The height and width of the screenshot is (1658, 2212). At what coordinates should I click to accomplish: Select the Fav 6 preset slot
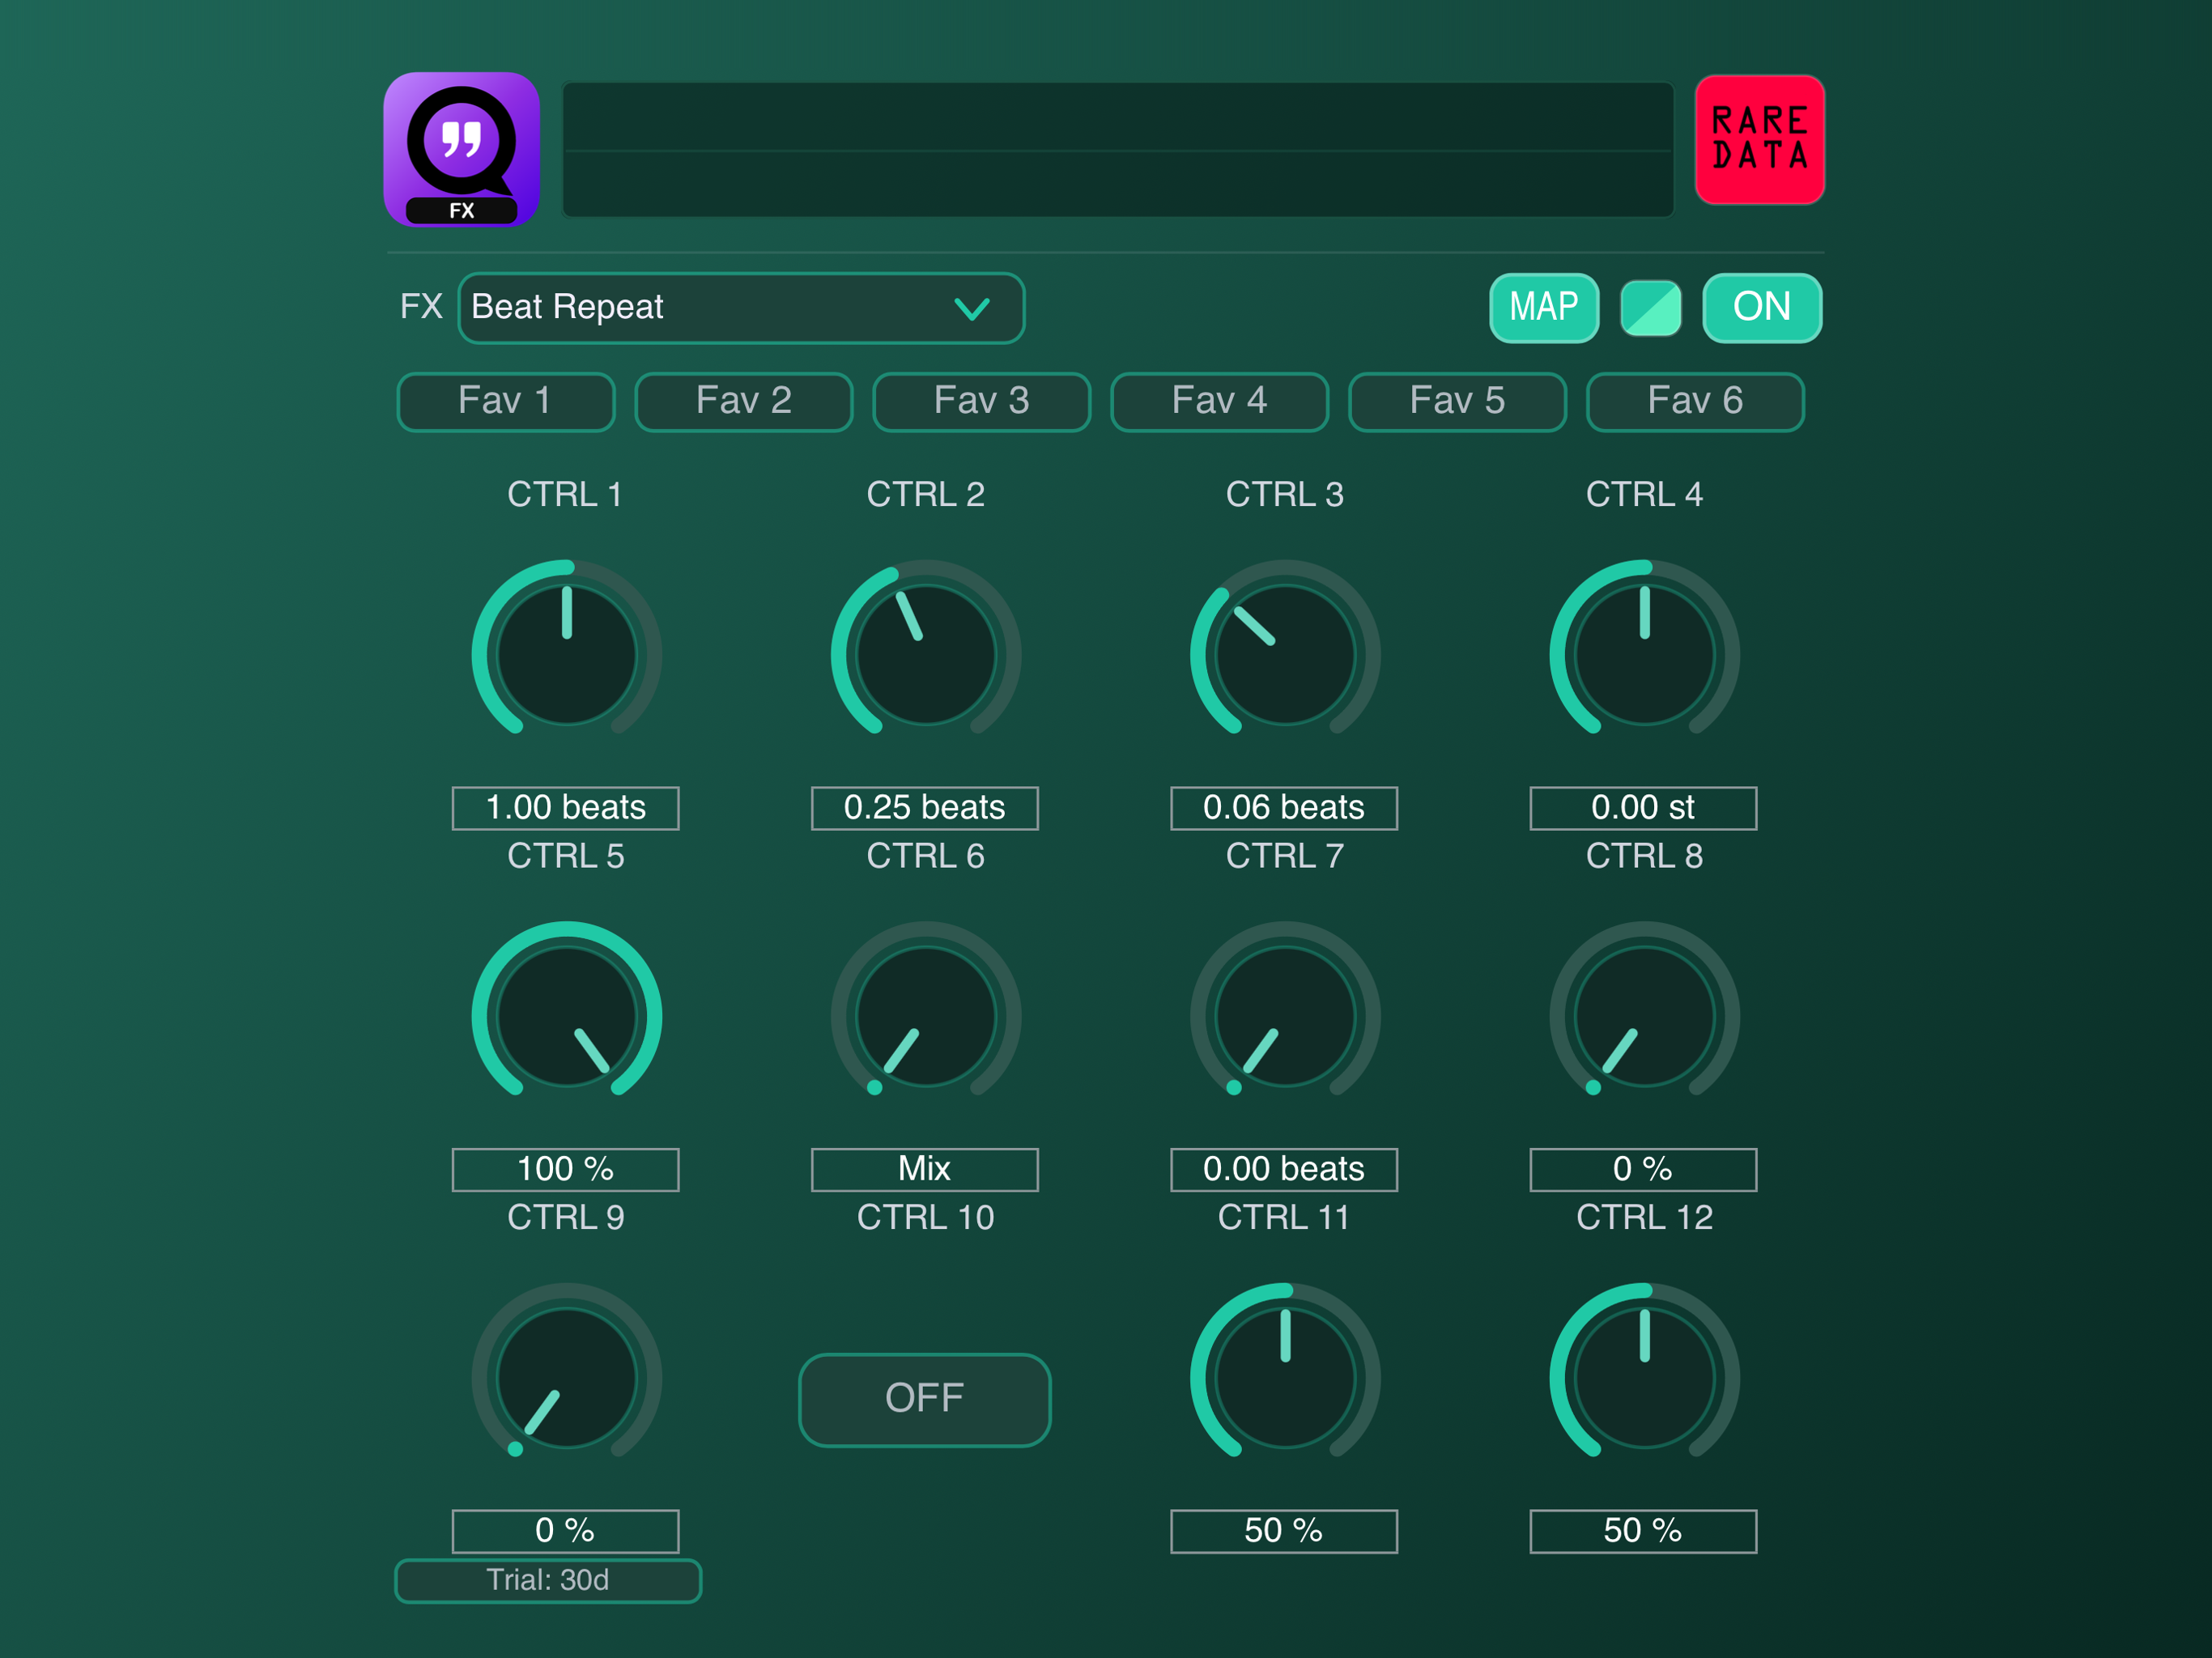click(1695, 402)
